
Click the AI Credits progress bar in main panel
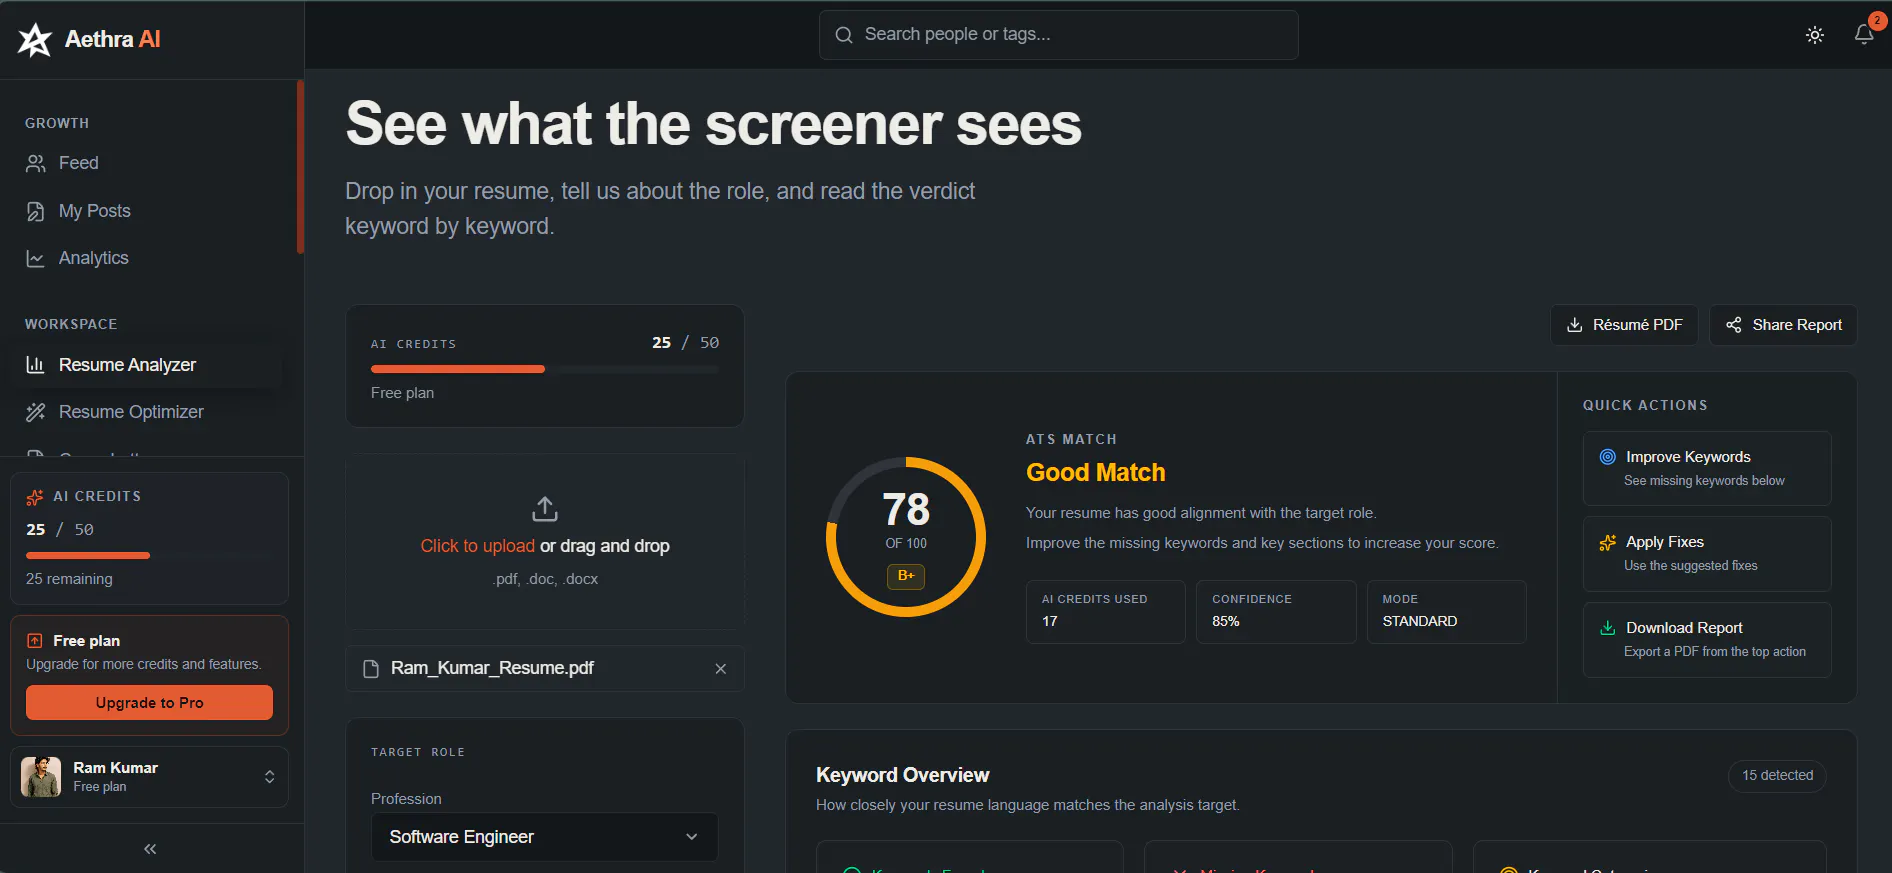point(545,369)
